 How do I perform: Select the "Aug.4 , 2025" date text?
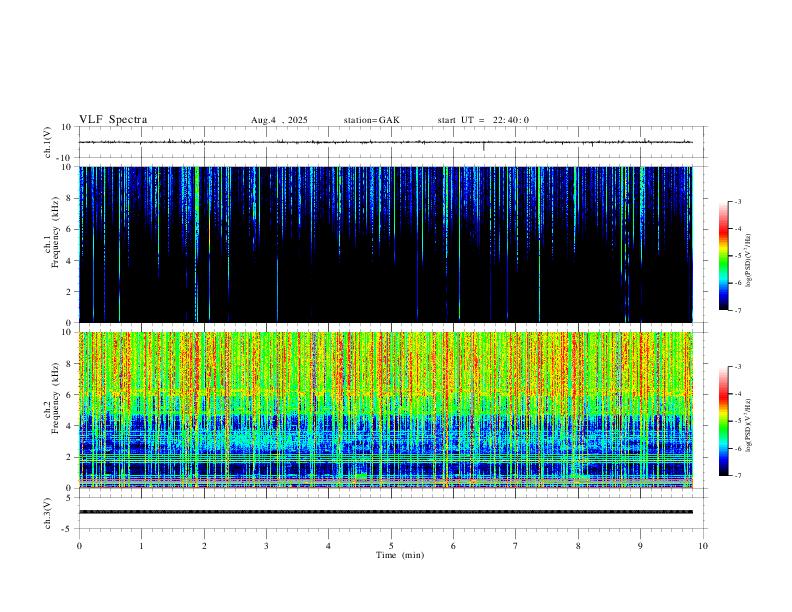pyautogui.click(x=279, y=120)
